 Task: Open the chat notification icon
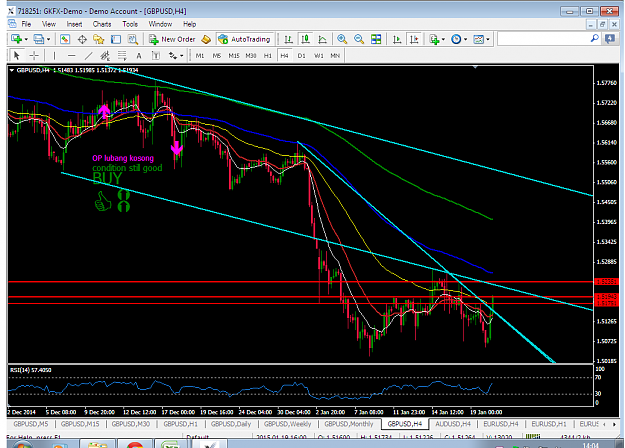click(609, 39)
